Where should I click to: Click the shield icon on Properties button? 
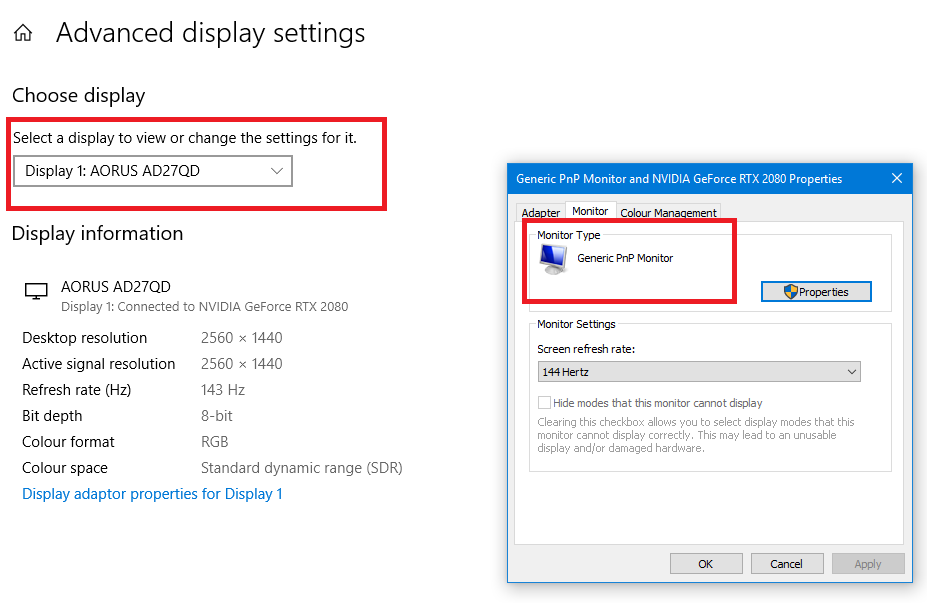pos(790,291)
